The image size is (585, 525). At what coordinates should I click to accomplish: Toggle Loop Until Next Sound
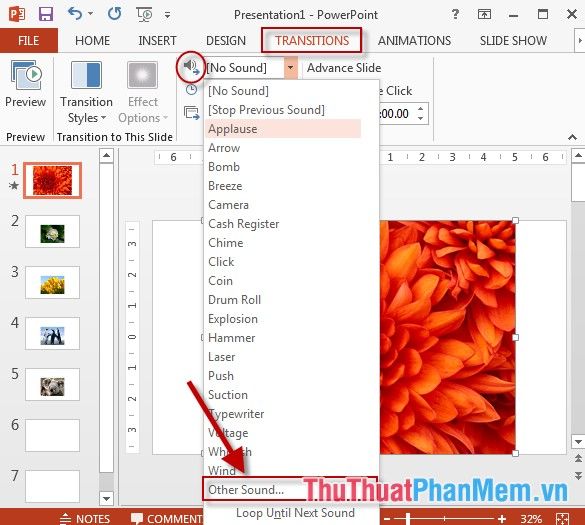point(295,513)
